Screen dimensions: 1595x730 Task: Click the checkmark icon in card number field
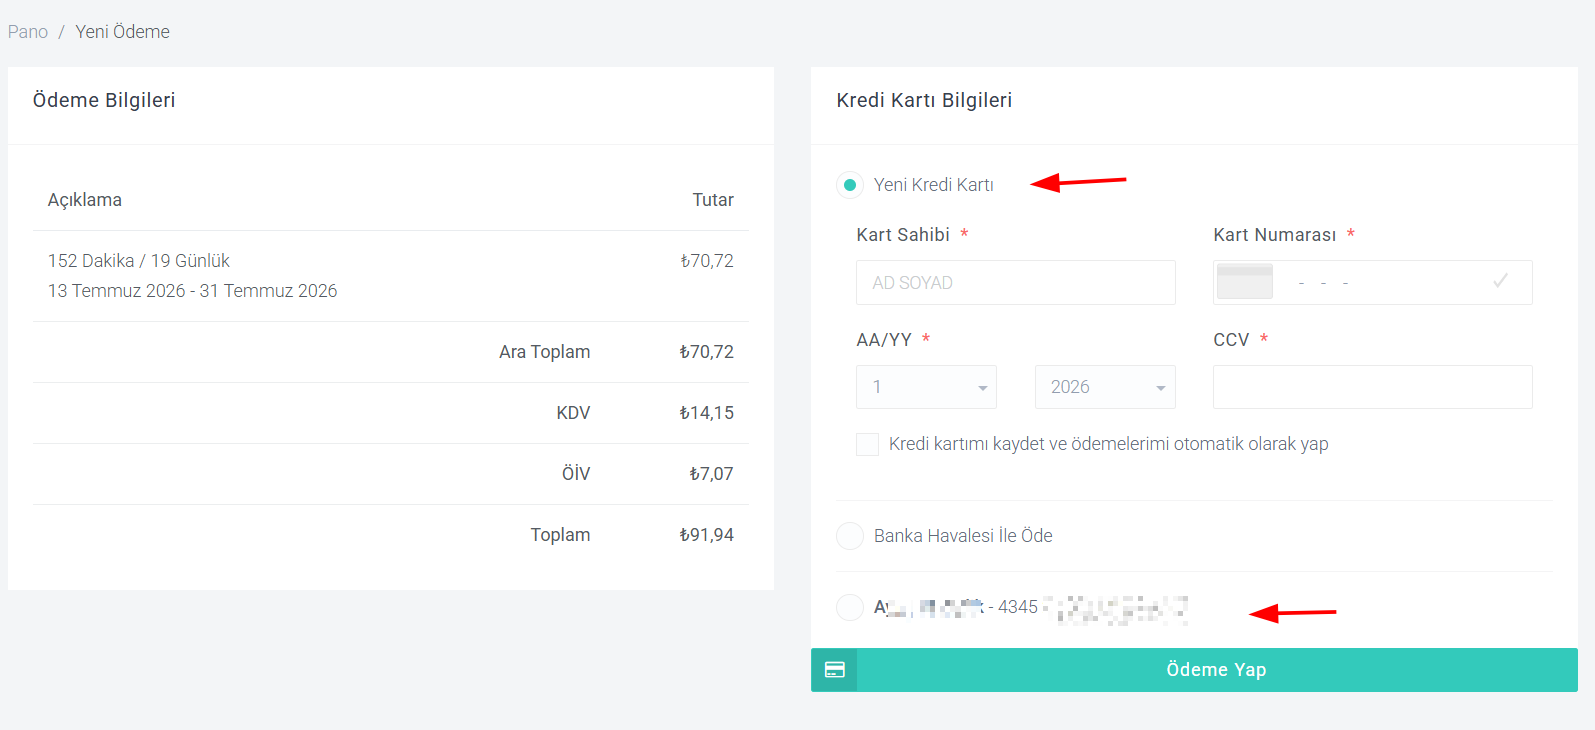tap(1500, 281)
